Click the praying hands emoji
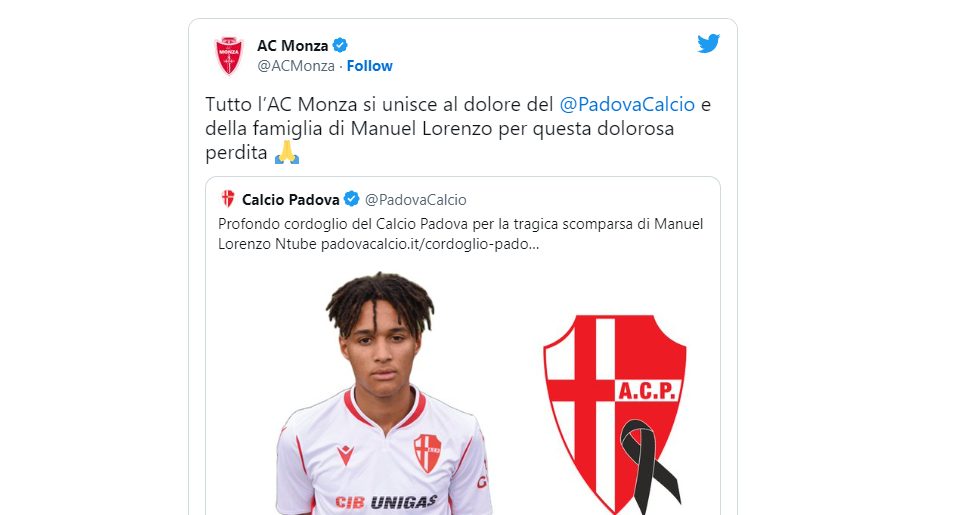Viewport: 967px width, 515px height. click(286, 152)
